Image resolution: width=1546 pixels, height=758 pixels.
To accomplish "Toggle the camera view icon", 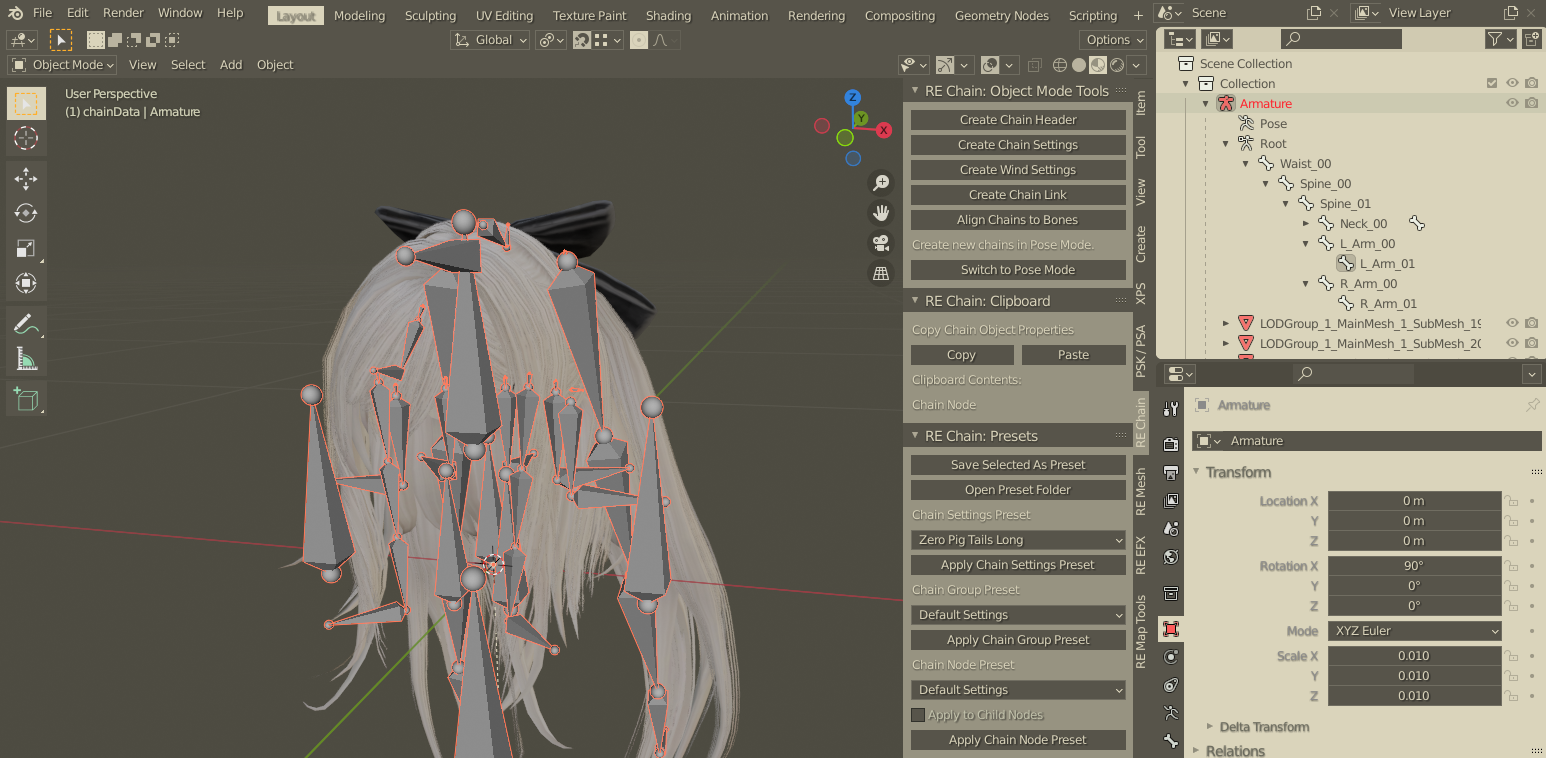I will pos(881,243).
